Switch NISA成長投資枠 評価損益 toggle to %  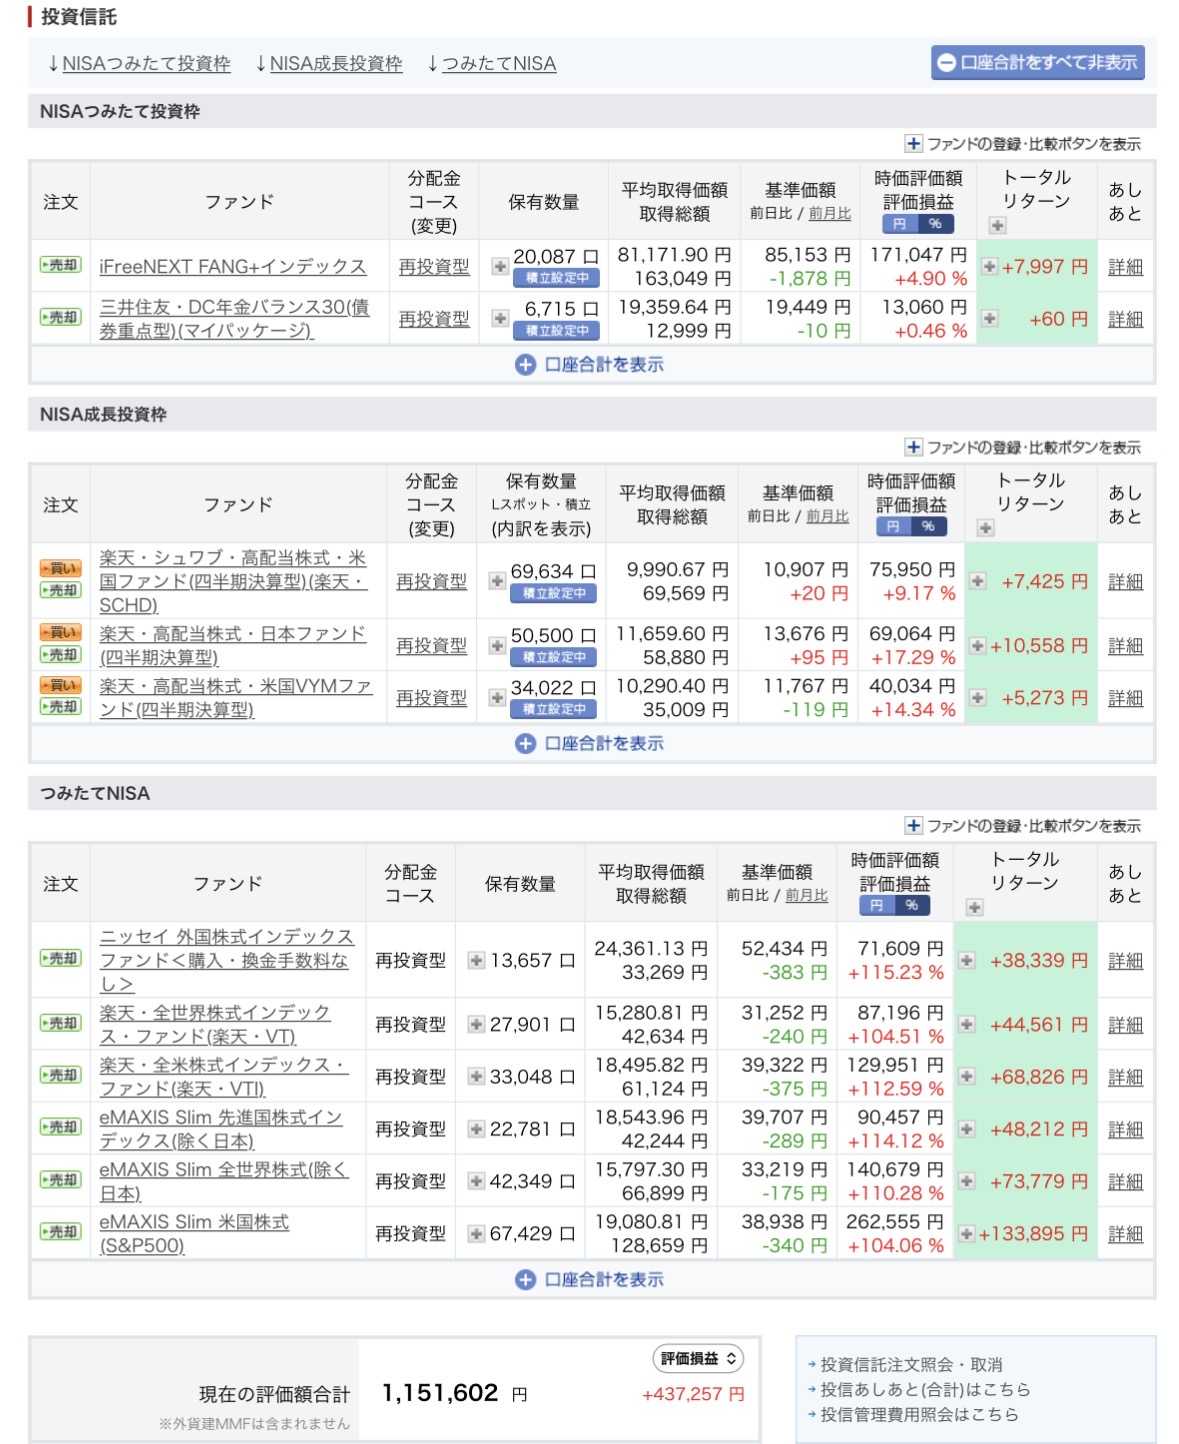(x=928, y=526)
